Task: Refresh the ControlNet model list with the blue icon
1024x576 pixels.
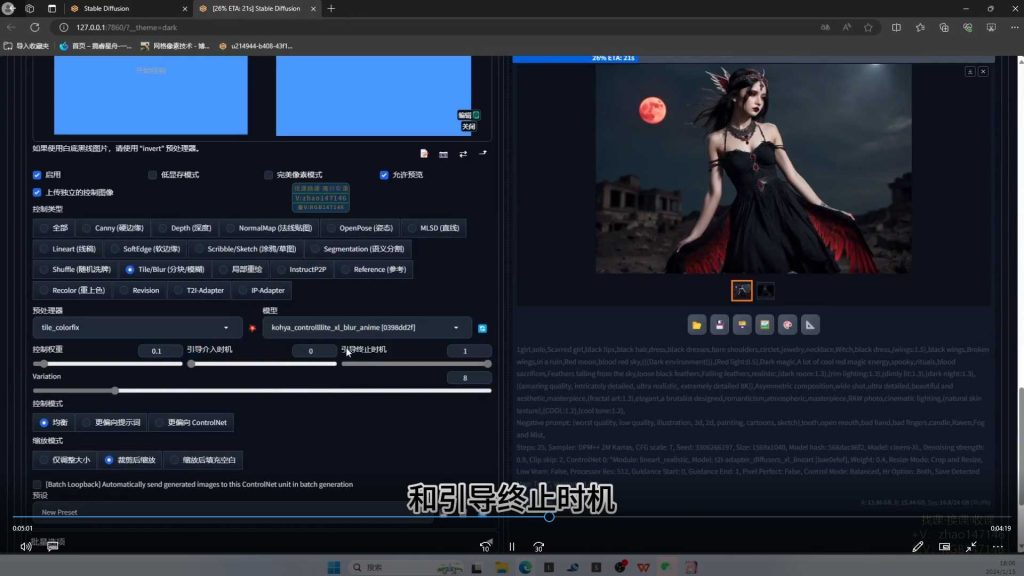Action: coord(483,327)
